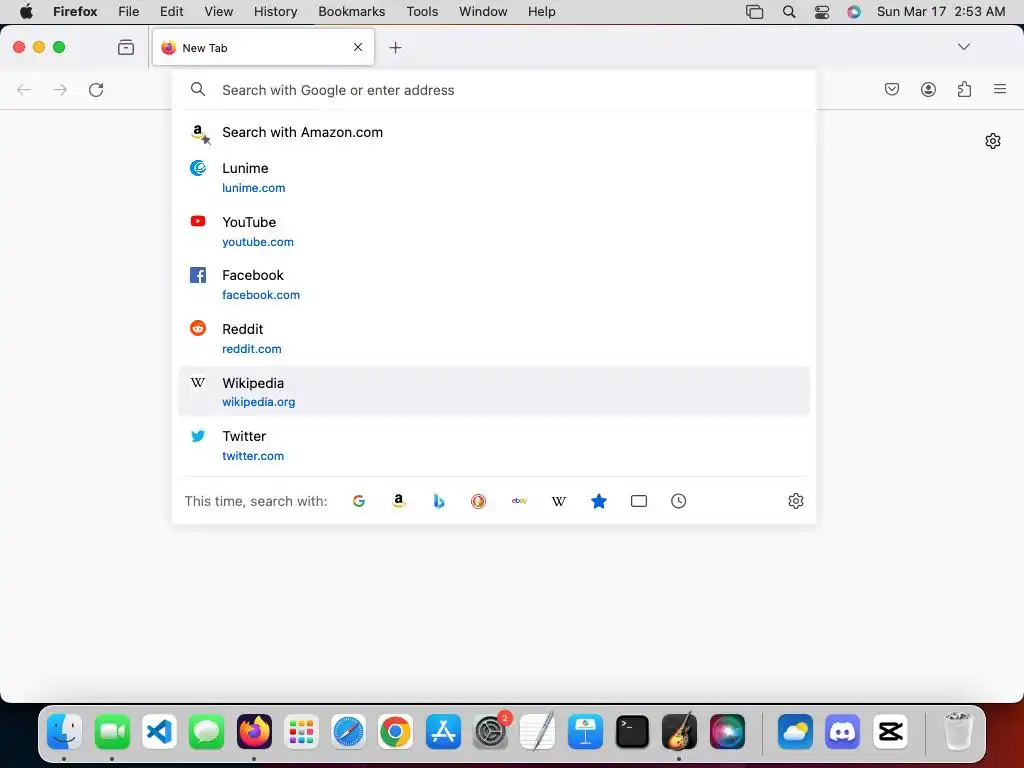Image resolution: width=1024 pixels, height=768 pixels.
Task: Open Spotlight search in menu bar
Action: click(x=789, y=12)
